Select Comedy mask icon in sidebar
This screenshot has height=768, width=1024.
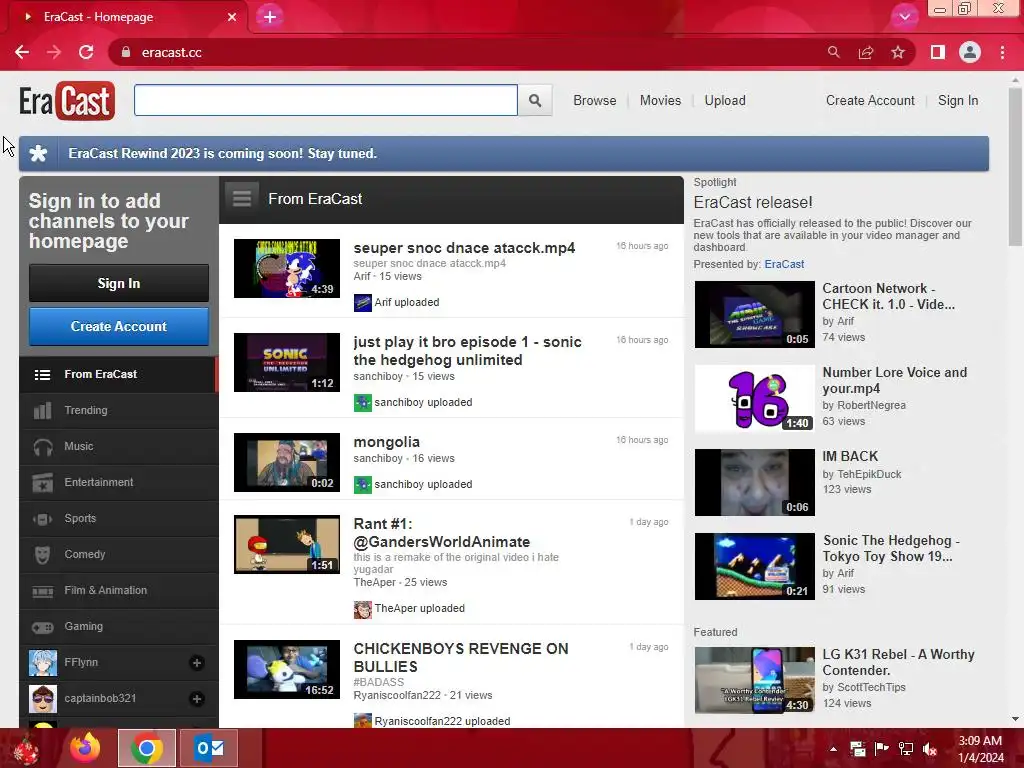(x=42, y=554)
